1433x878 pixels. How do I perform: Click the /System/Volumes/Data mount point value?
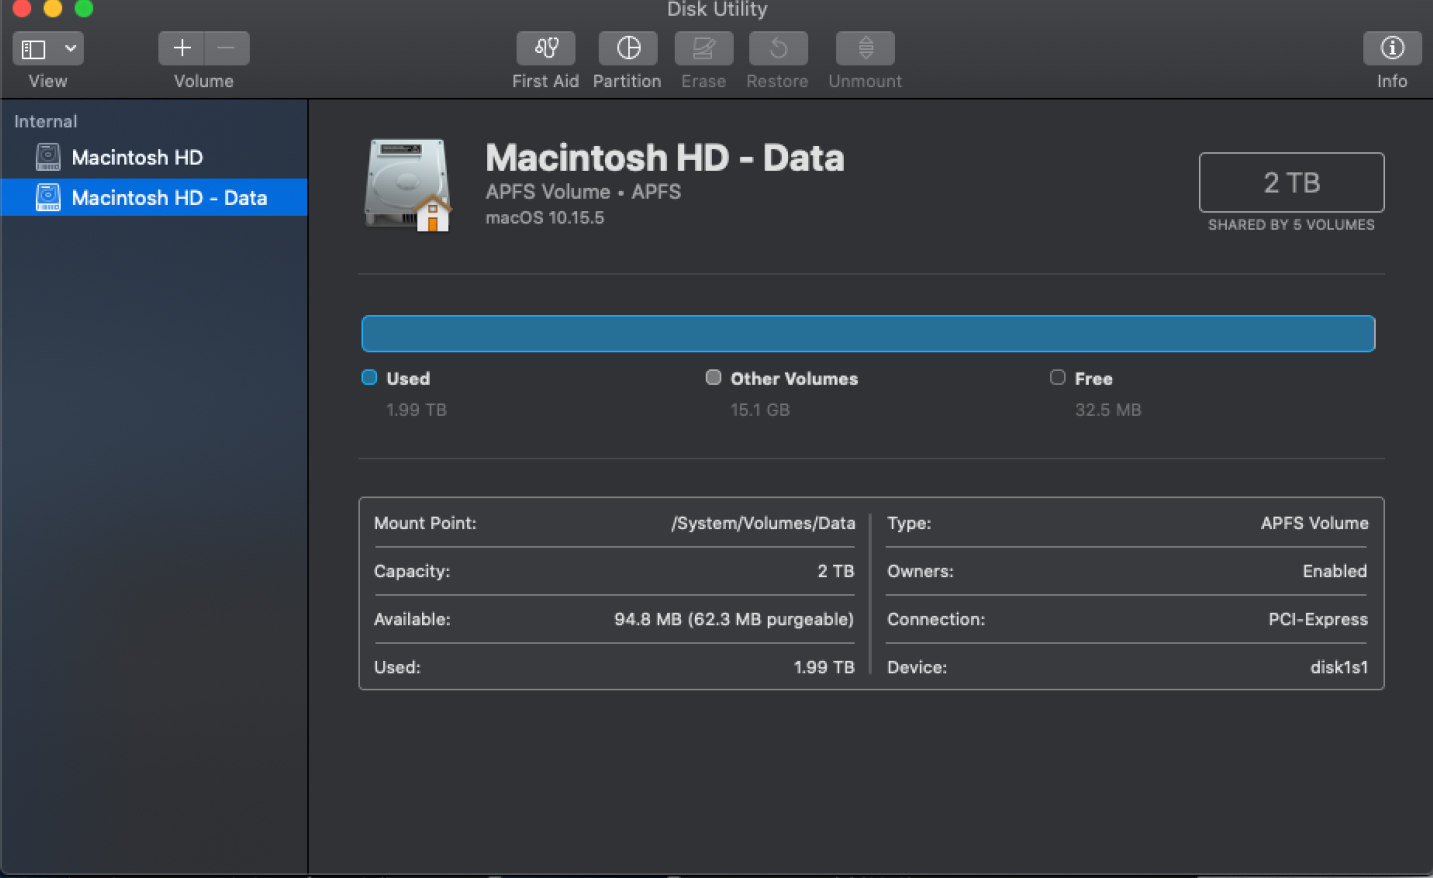tap(763, 523)
